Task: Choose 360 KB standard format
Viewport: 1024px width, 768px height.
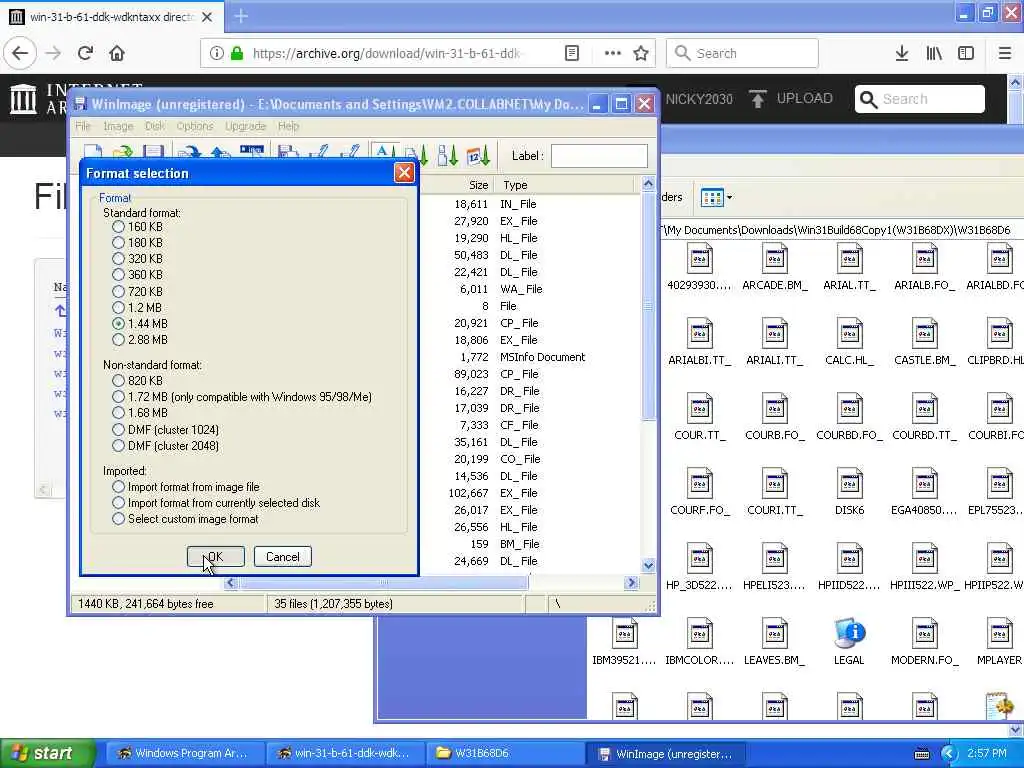Action: click(118, 274)
